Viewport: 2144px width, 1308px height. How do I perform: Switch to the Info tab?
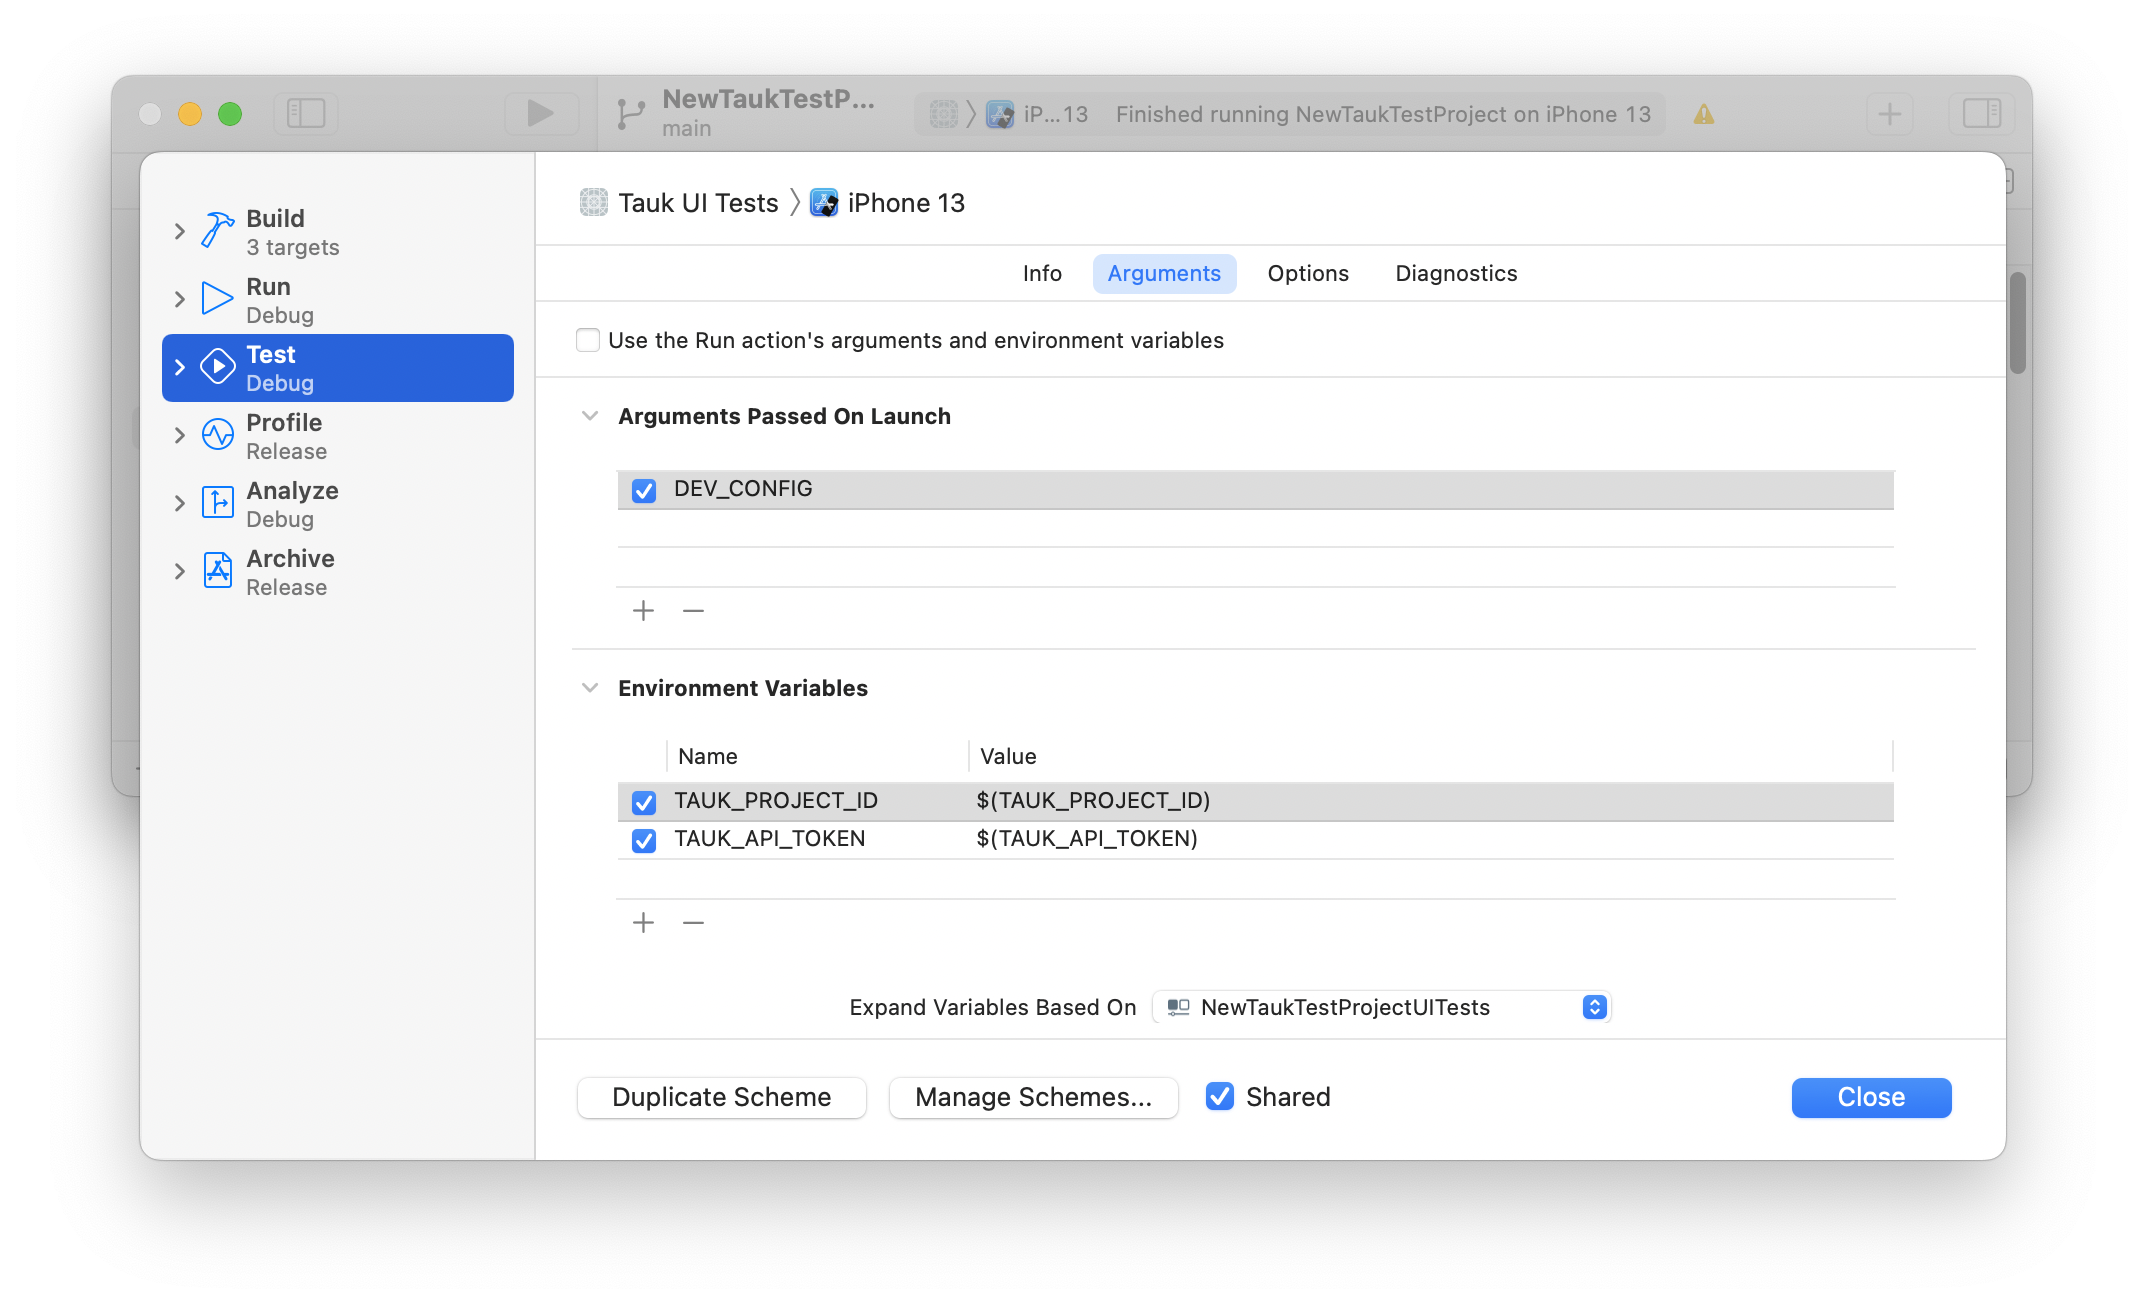[x=1043, y=274]
